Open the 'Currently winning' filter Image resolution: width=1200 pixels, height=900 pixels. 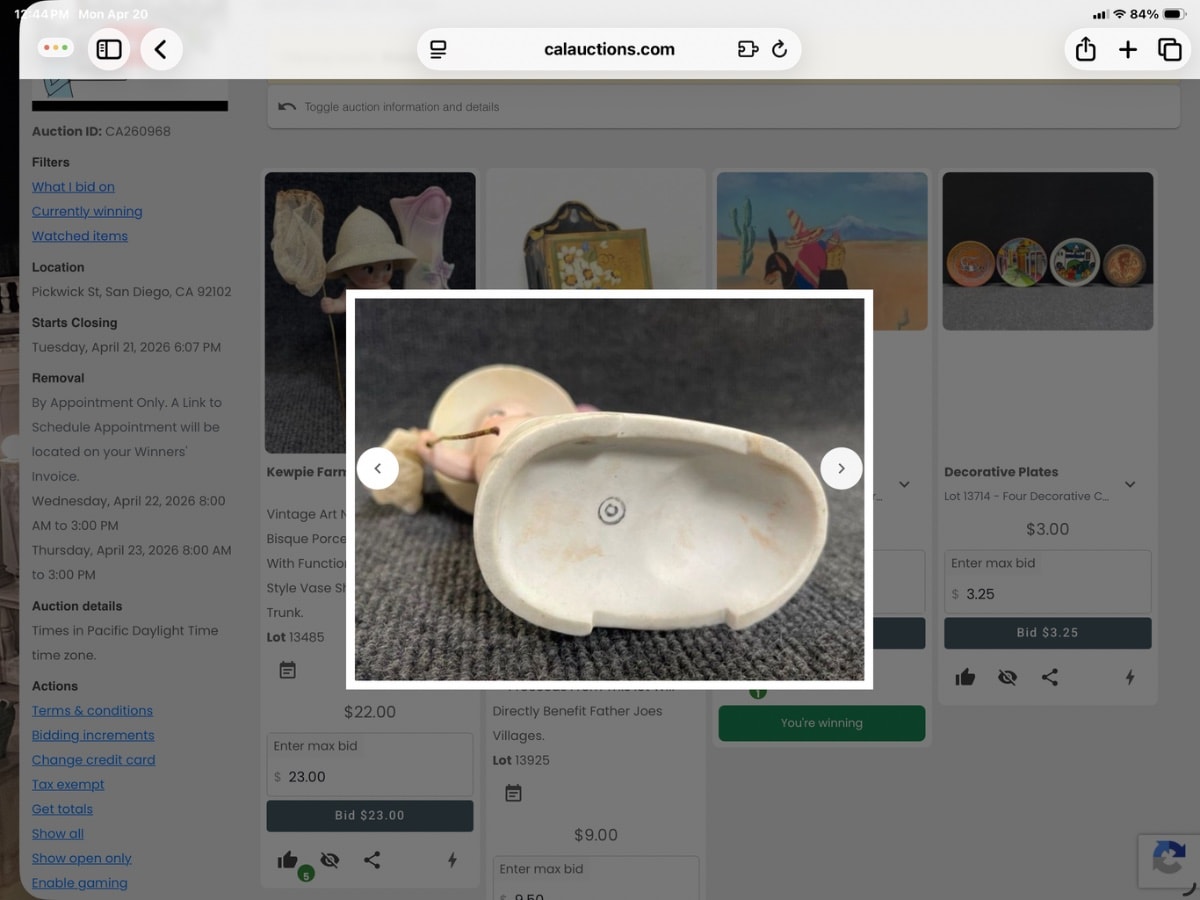pos(87,211)
